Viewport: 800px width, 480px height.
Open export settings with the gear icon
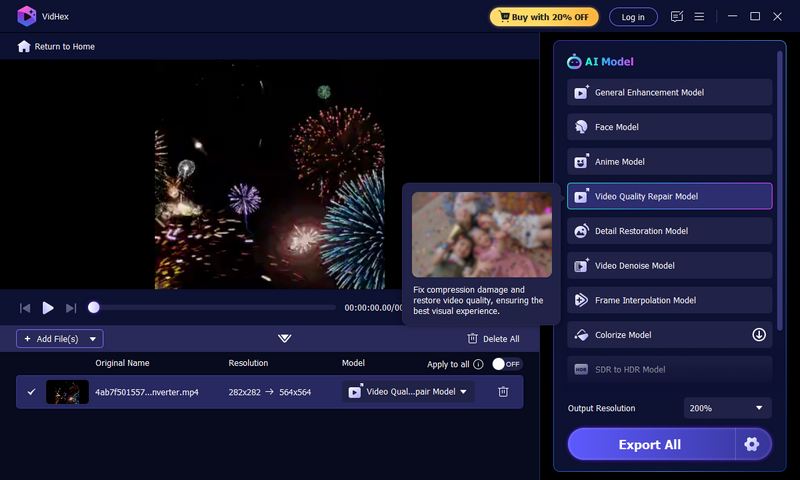[752, 444]
